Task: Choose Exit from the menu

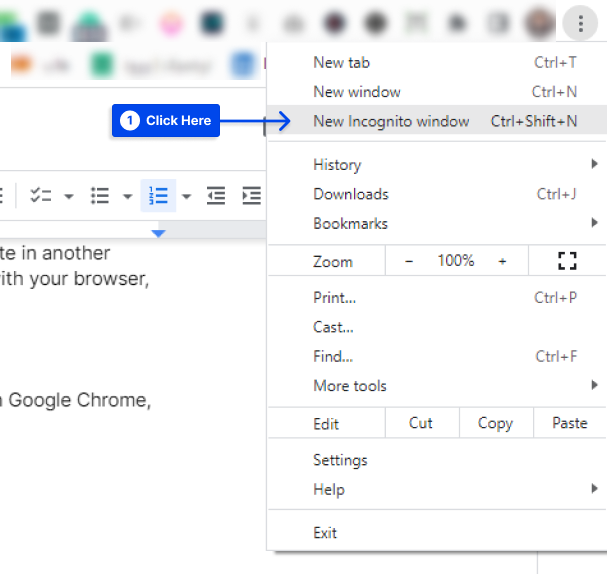Action: pyautogui.click(x=437, y=533)
